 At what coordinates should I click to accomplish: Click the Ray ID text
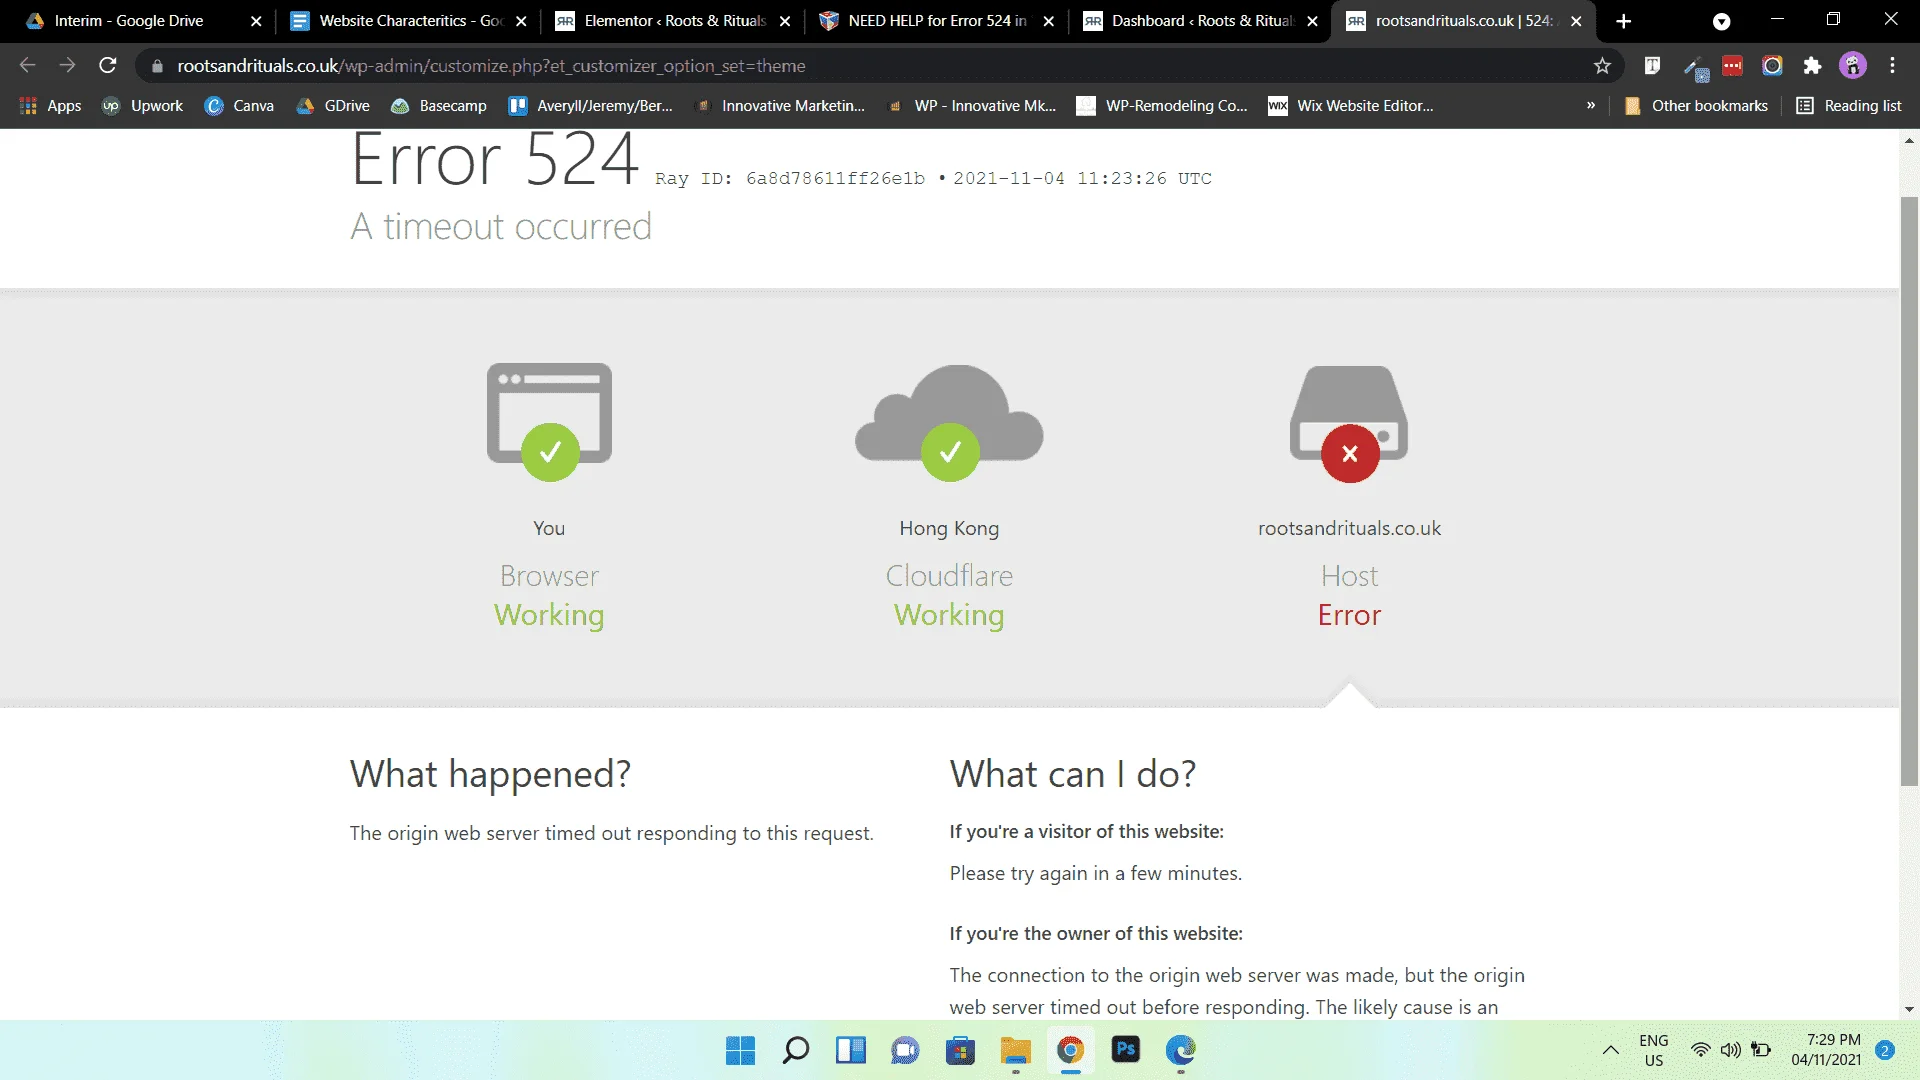790,178
